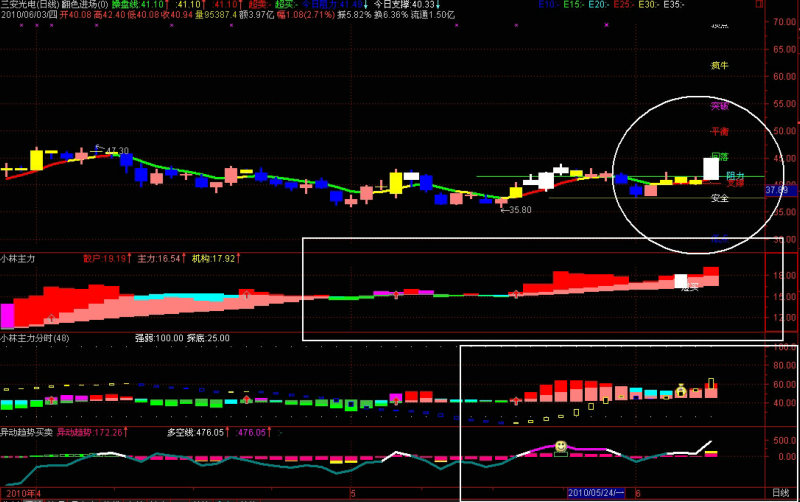This screenshot has height=502, width=800.
Task: Click the 疯牛 level label
Action: pyautogui.click(x=719, y=65)
